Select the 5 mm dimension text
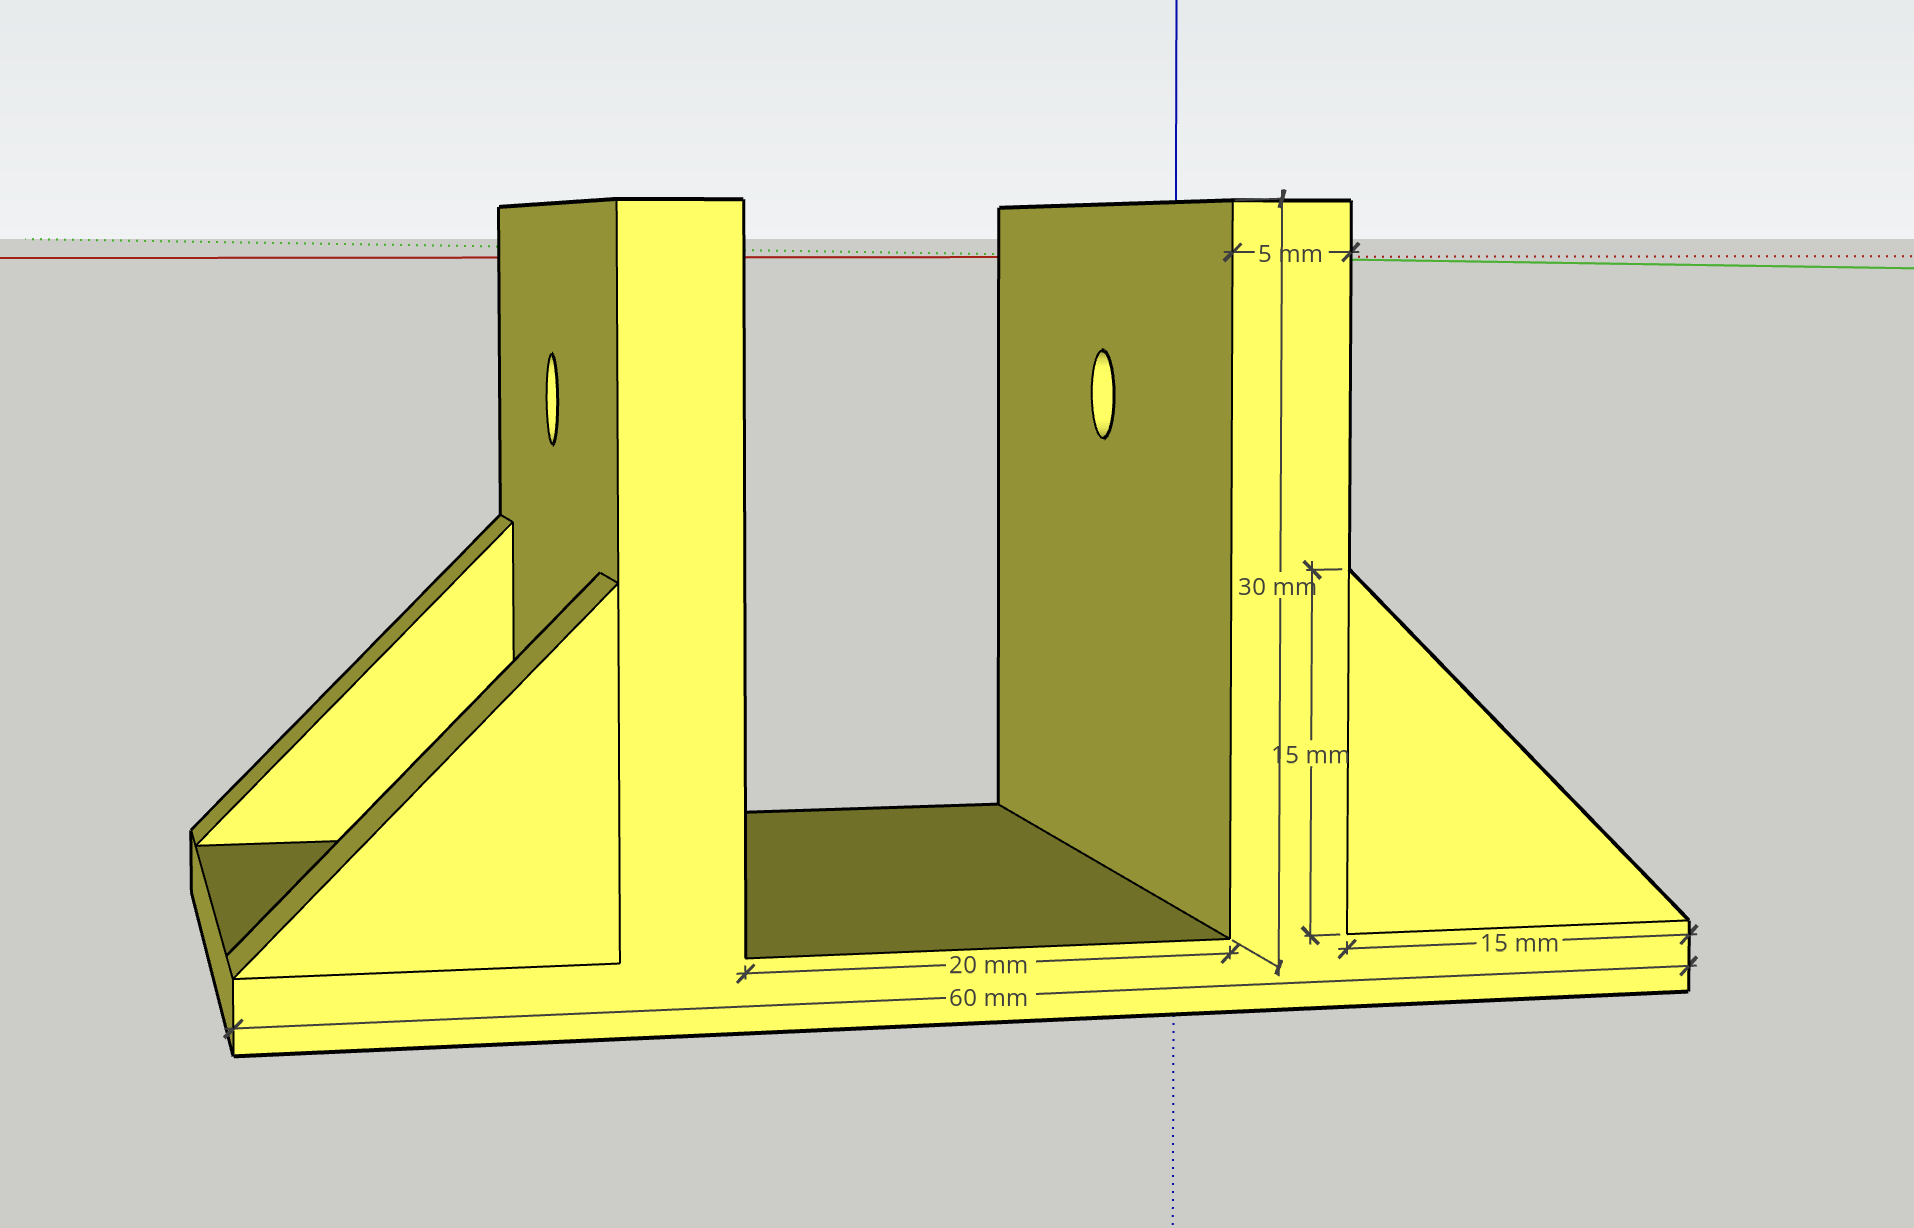 1290,254
